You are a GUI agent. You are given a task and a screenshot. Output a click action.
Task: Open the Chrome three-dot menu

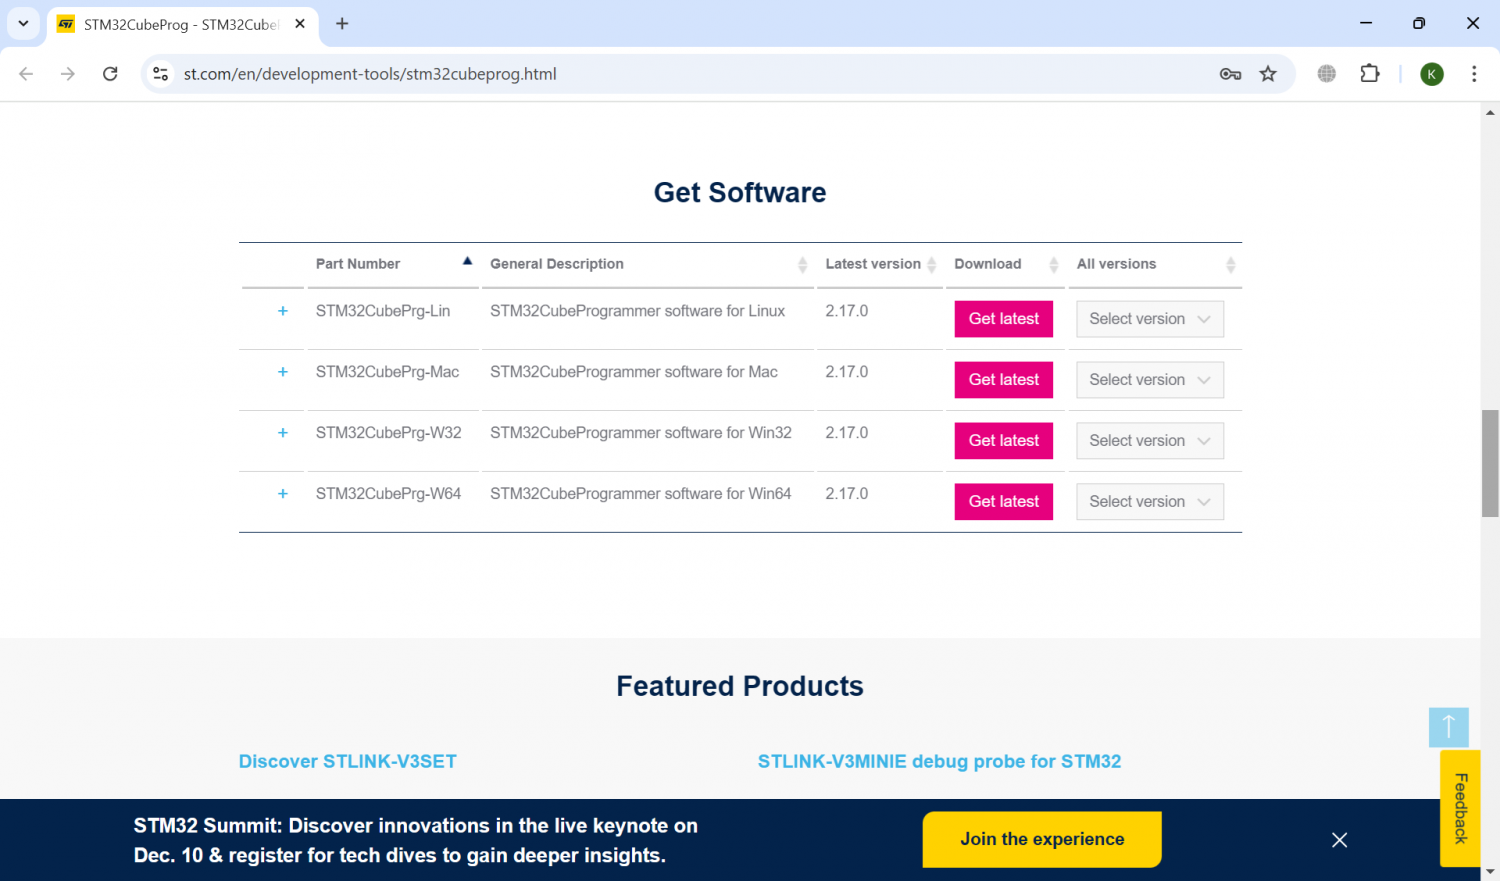[x=1475, y=73]
